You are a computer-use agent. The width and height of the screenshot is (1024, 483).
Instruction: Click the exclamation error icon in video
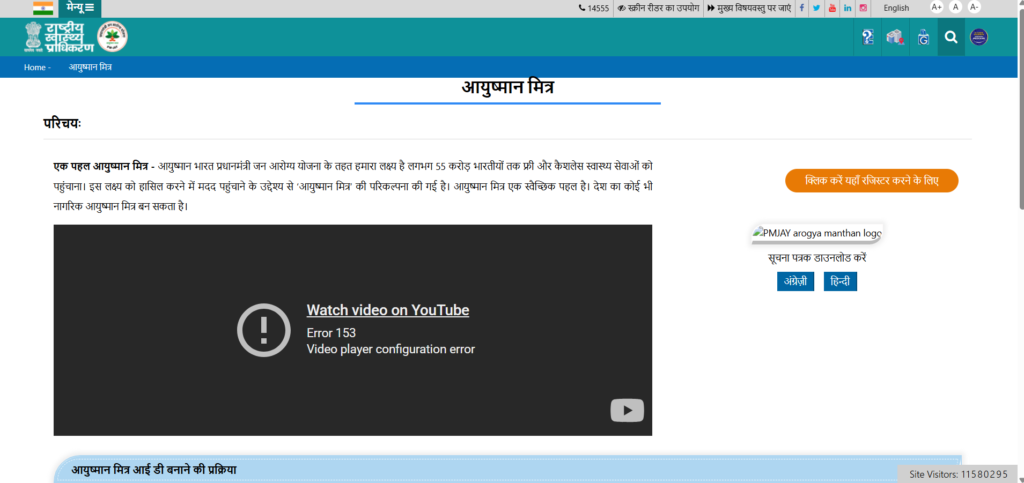(263, 330)
